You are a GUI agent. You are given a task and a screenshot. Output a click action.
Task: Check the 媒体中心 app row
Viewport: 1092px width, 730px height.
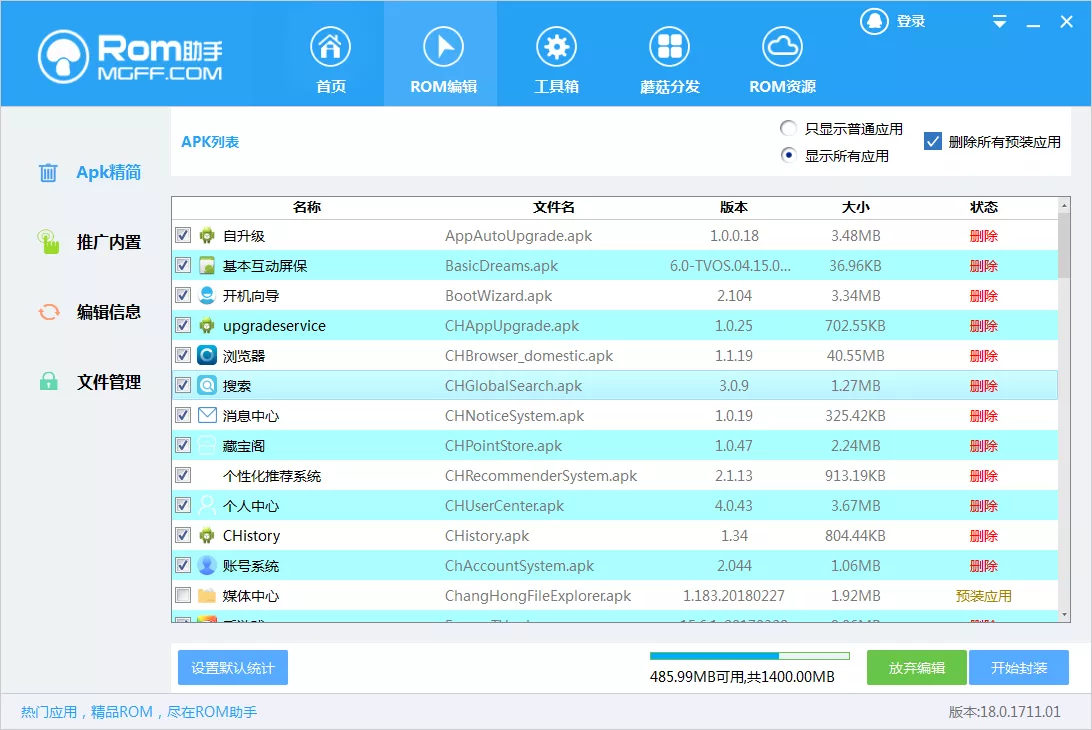(182, 595)
